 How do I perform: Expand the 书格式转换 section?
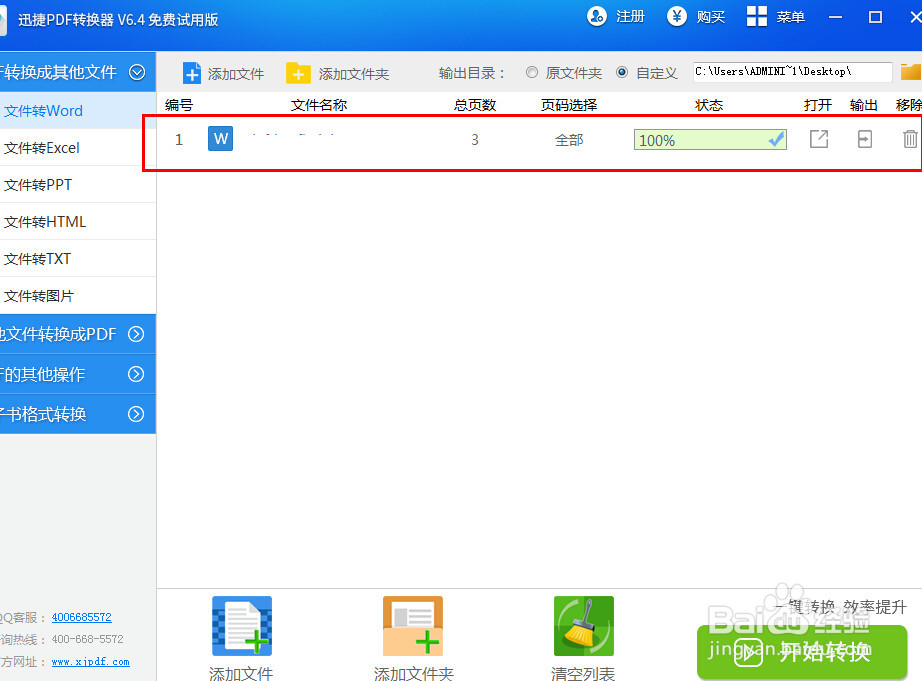(x=136, y=414)
